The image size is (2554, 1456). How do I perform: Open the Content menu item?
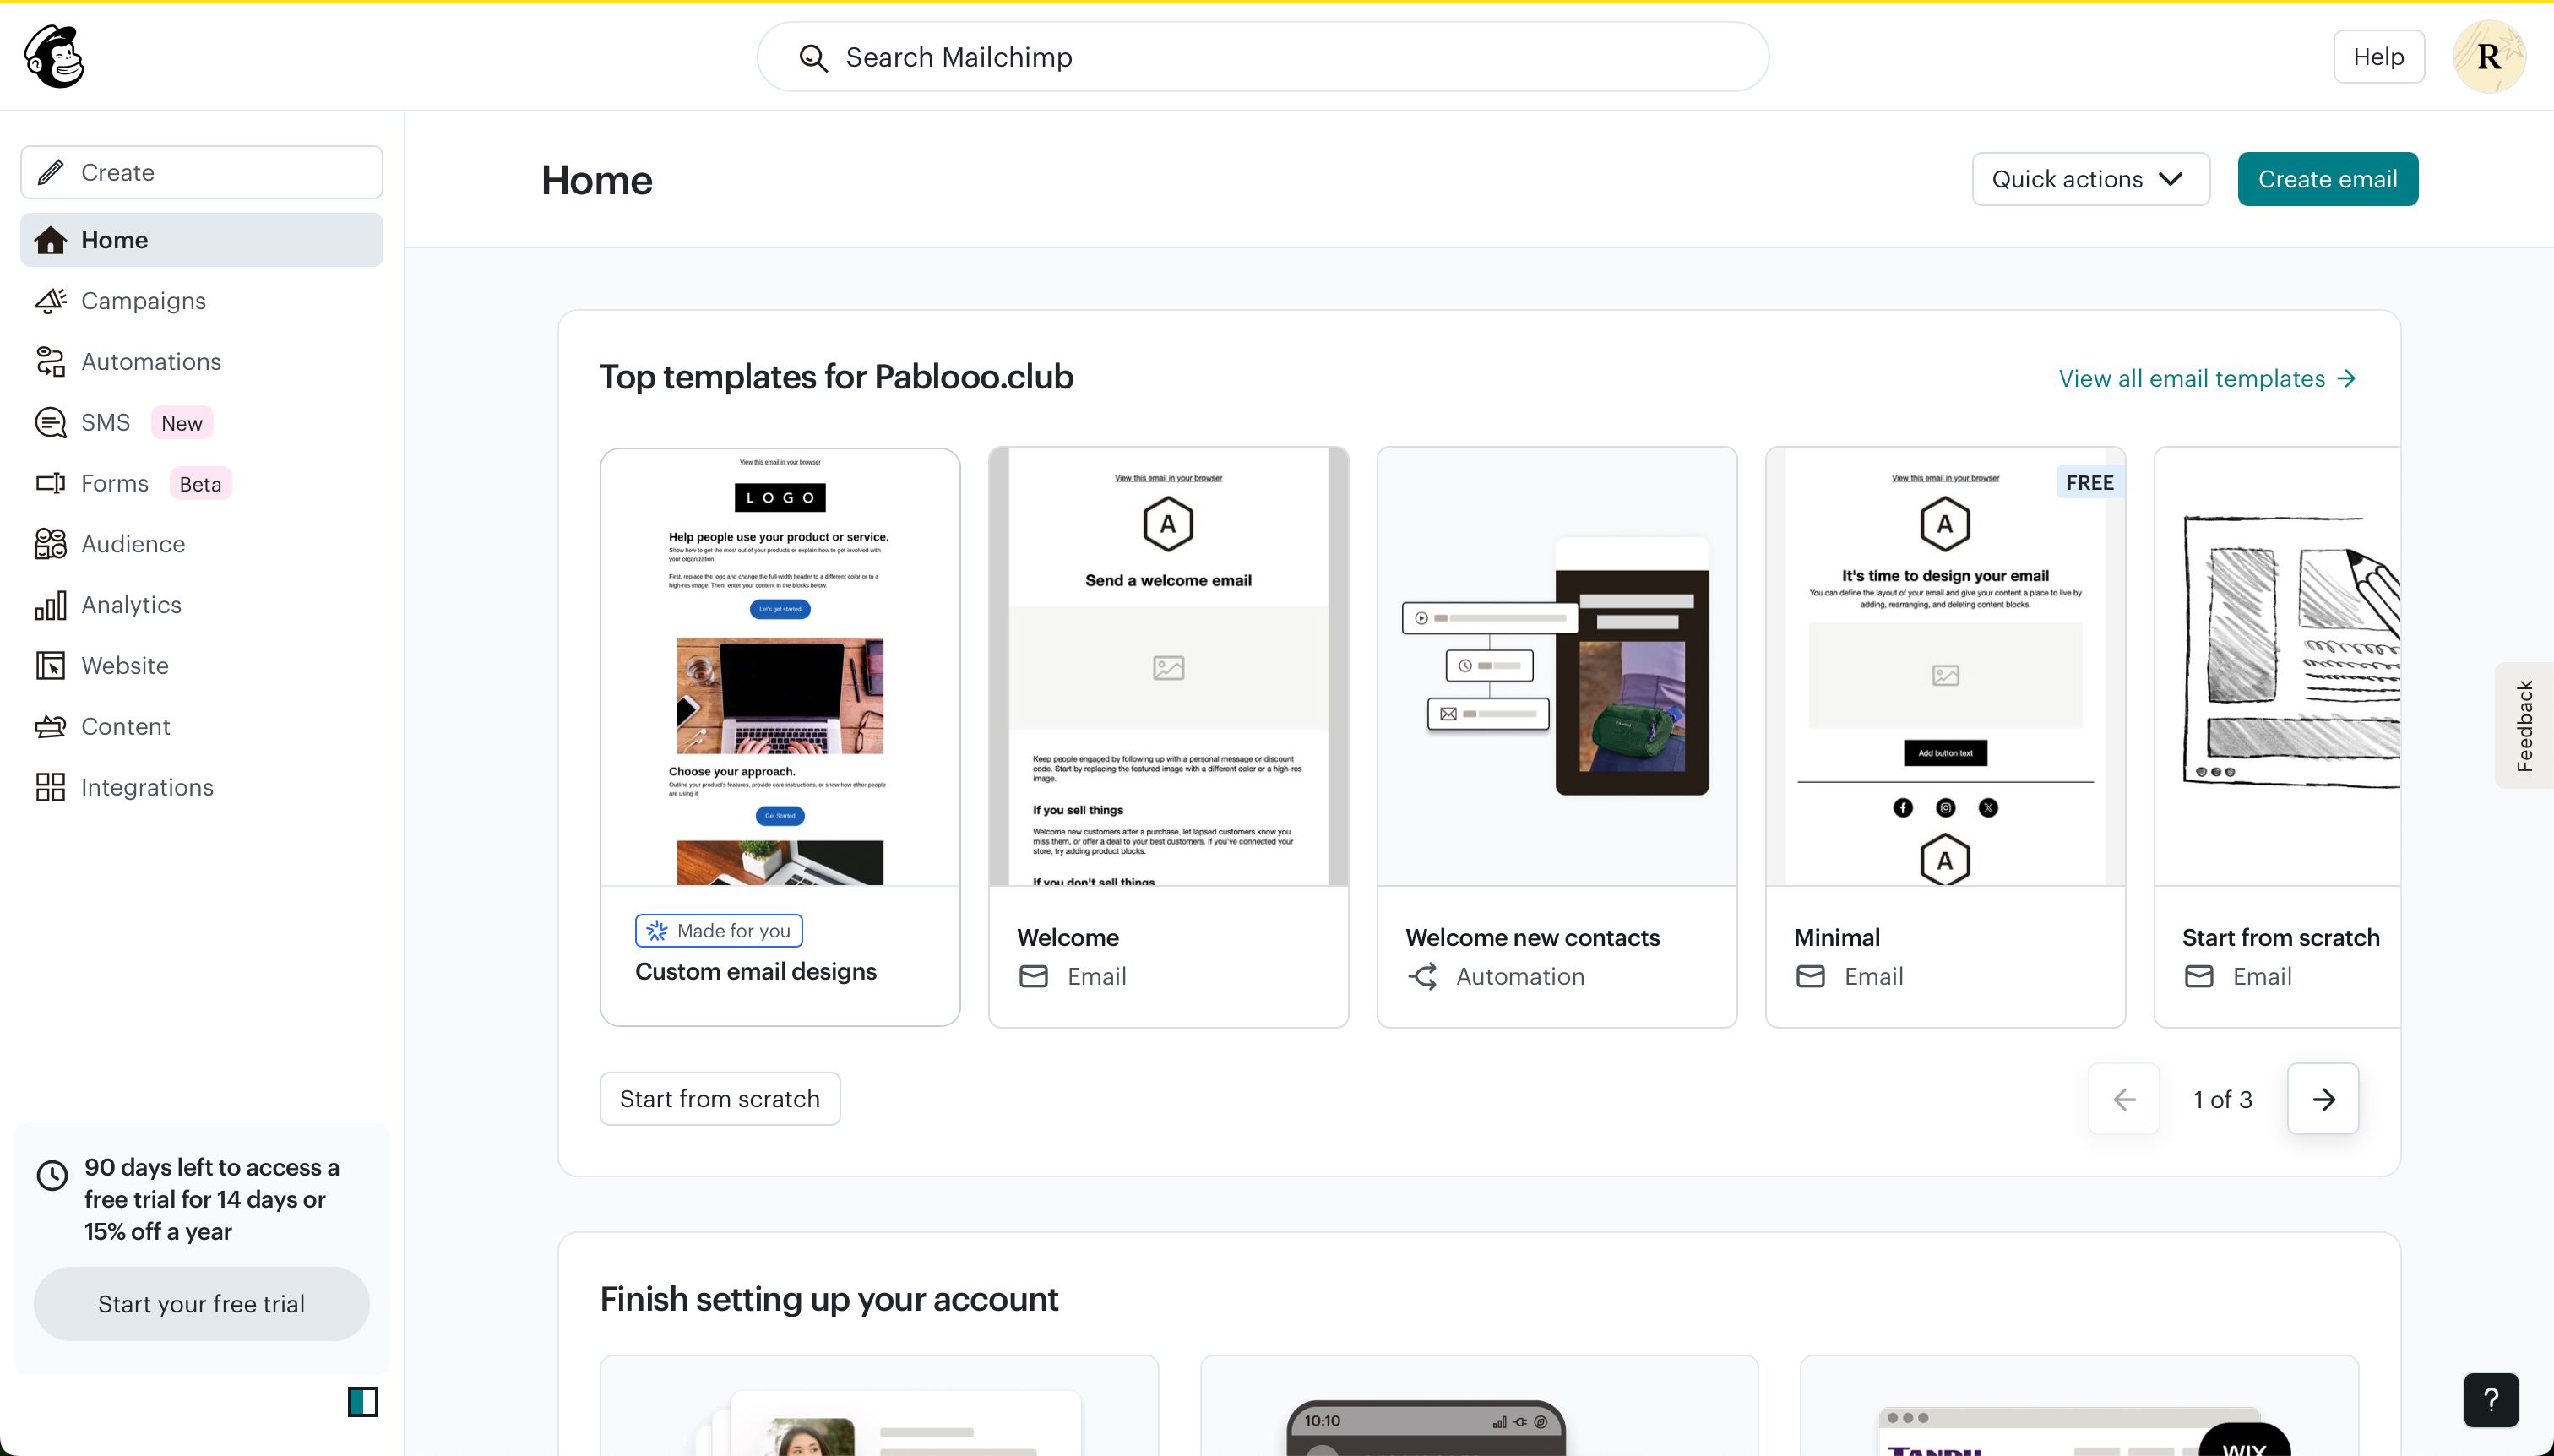point(201,726)
